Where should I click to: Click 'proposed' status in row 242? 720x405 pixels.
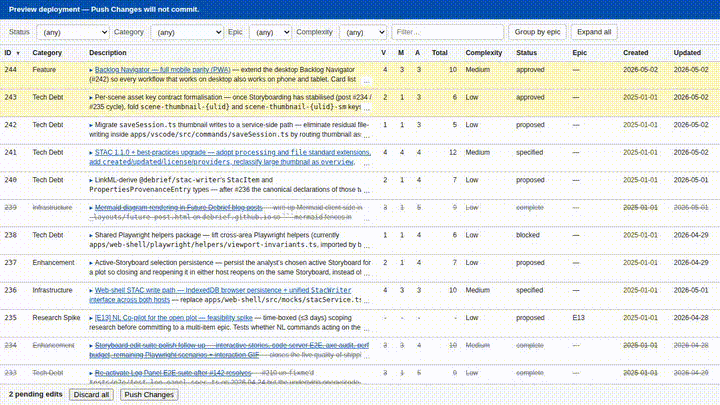(x=530, y=125)
